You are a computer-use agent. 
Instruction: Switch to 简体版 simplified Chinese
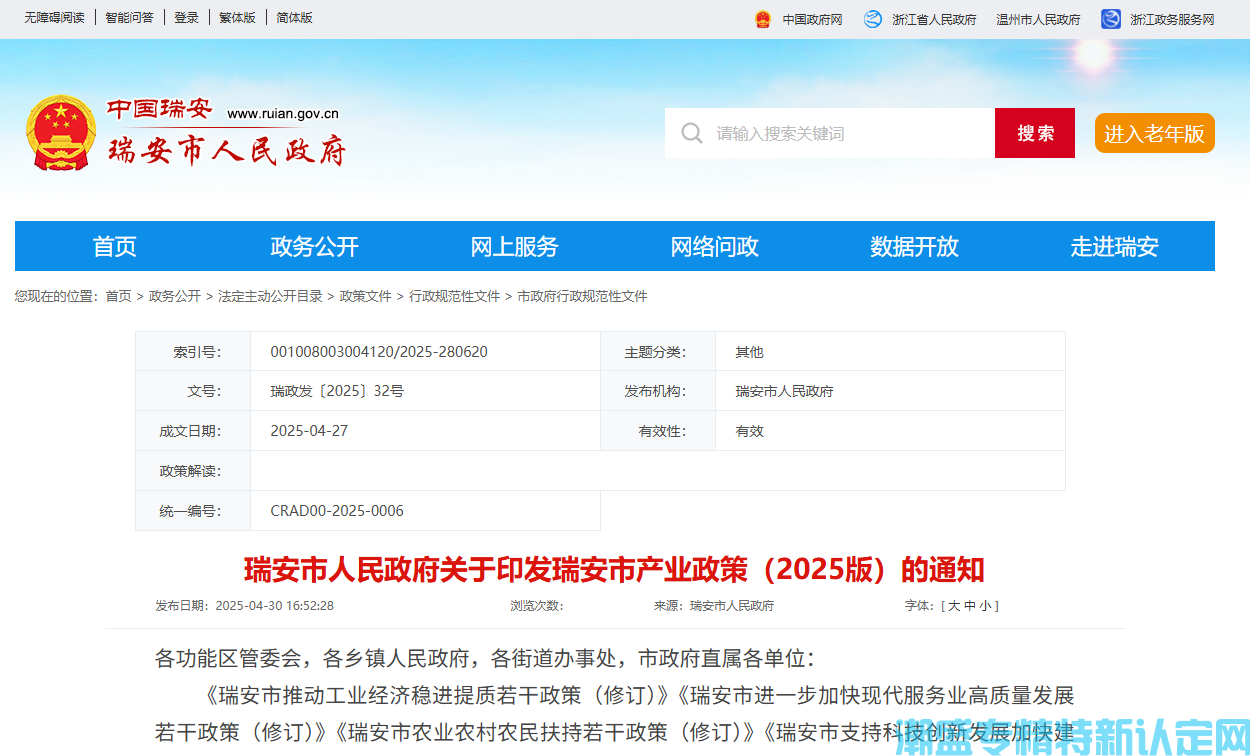294,18
